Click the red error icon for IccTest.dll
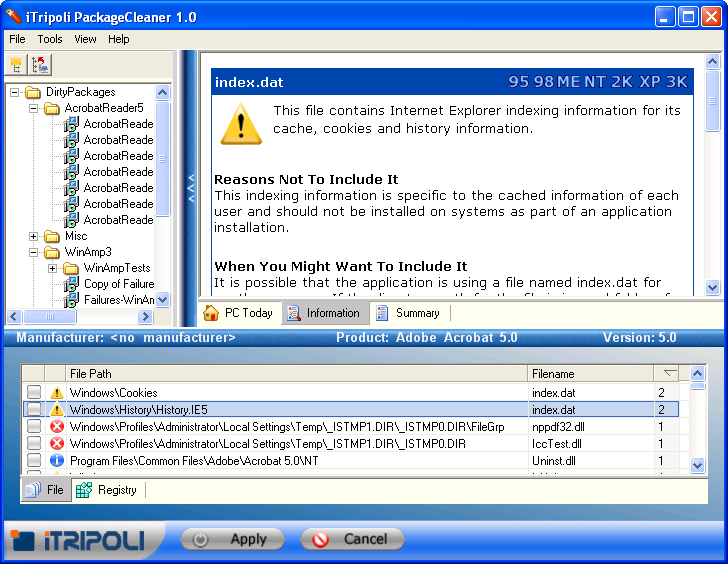This screenshot has height=564, width=728. [x=57, y=444]
